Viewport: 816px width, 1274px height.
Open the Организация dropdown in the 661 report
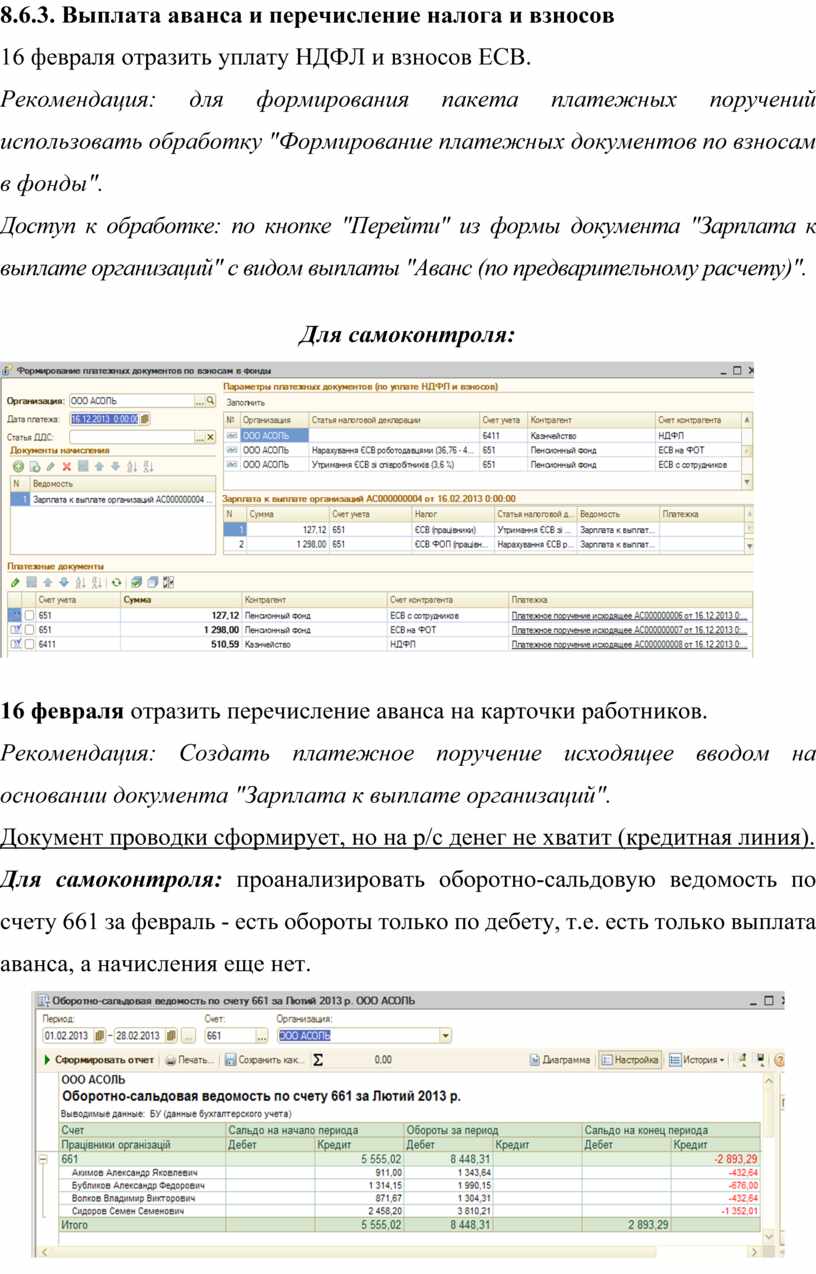[445, 1035]
